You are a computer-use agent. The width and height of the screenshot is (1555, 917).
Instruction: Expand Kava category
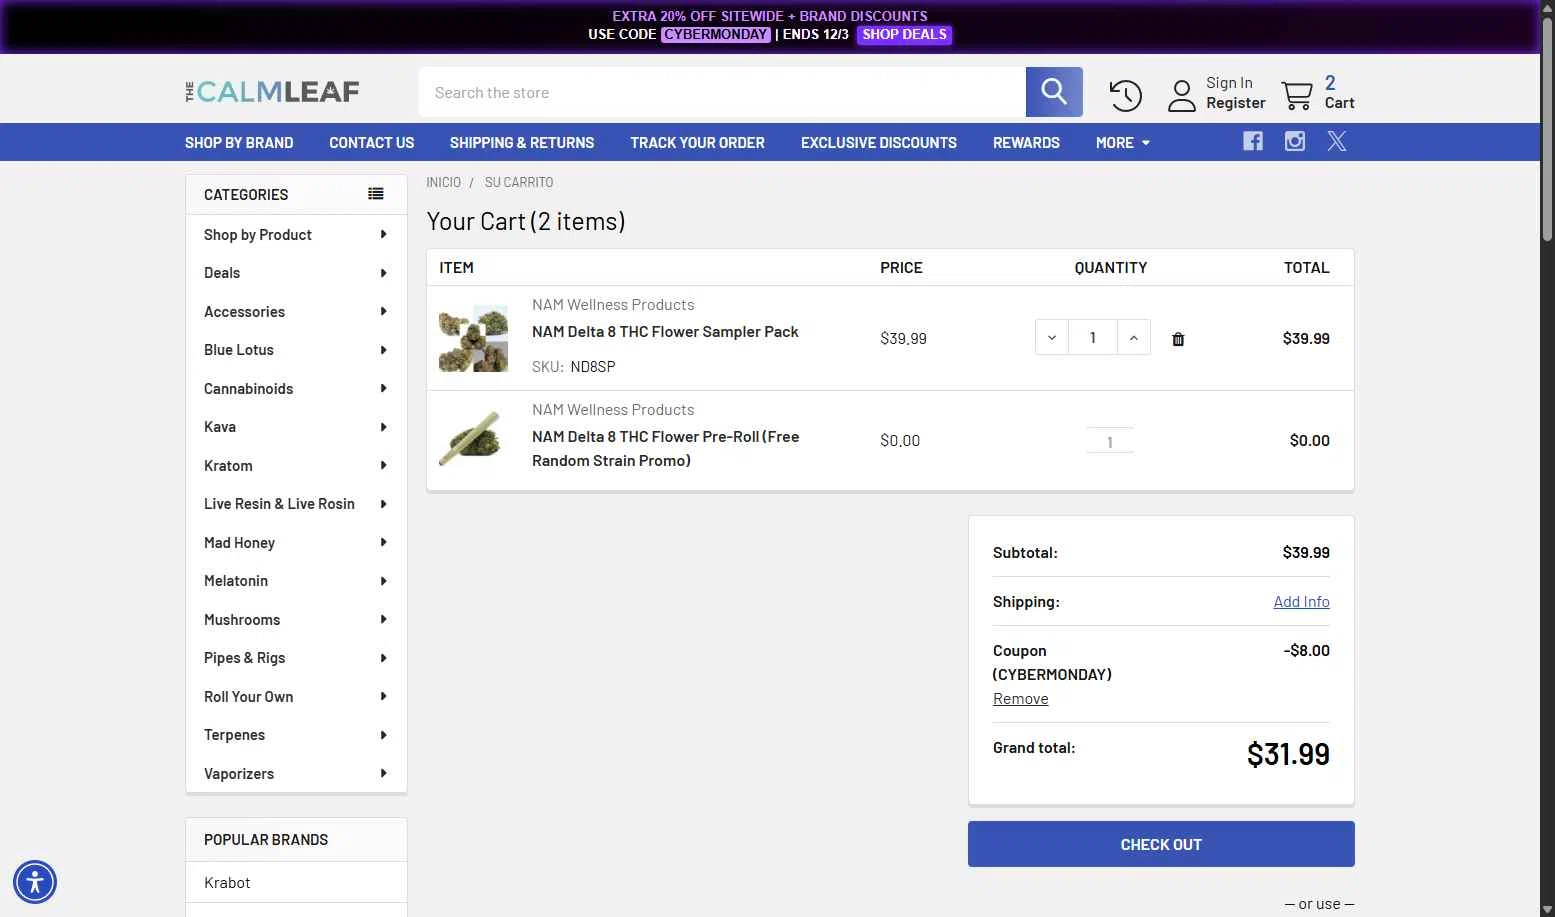pos(383,427)
